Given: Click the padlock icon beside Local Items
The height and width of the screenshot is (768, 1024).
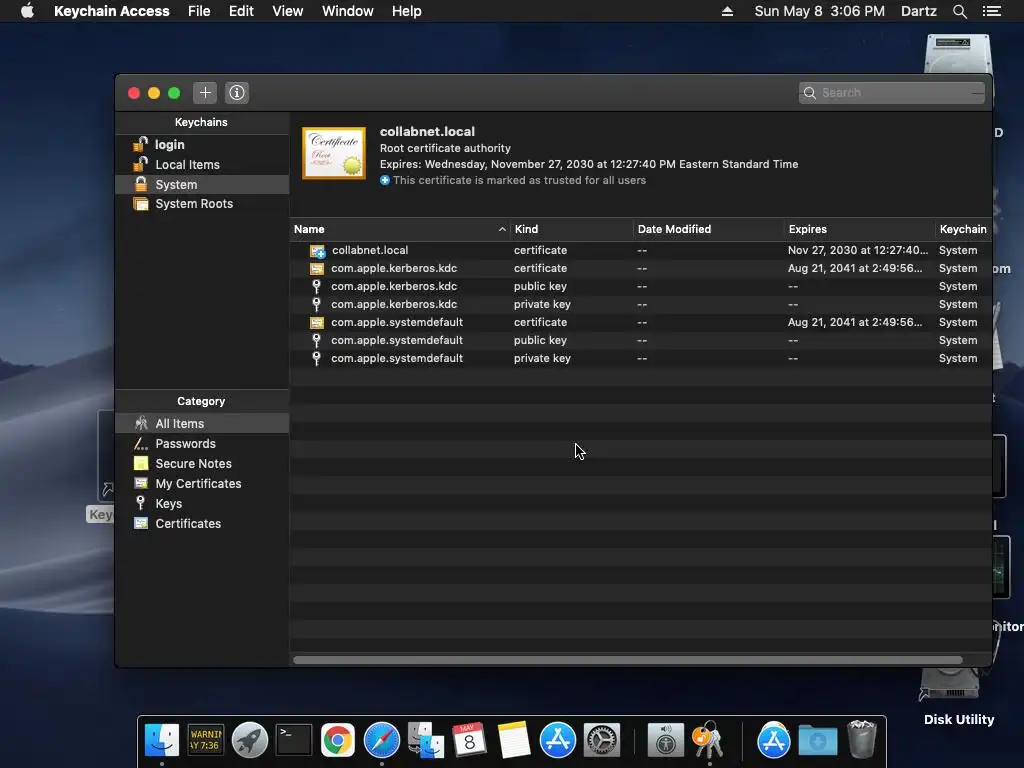Looking at the screenshot, I should click(140, 164).
